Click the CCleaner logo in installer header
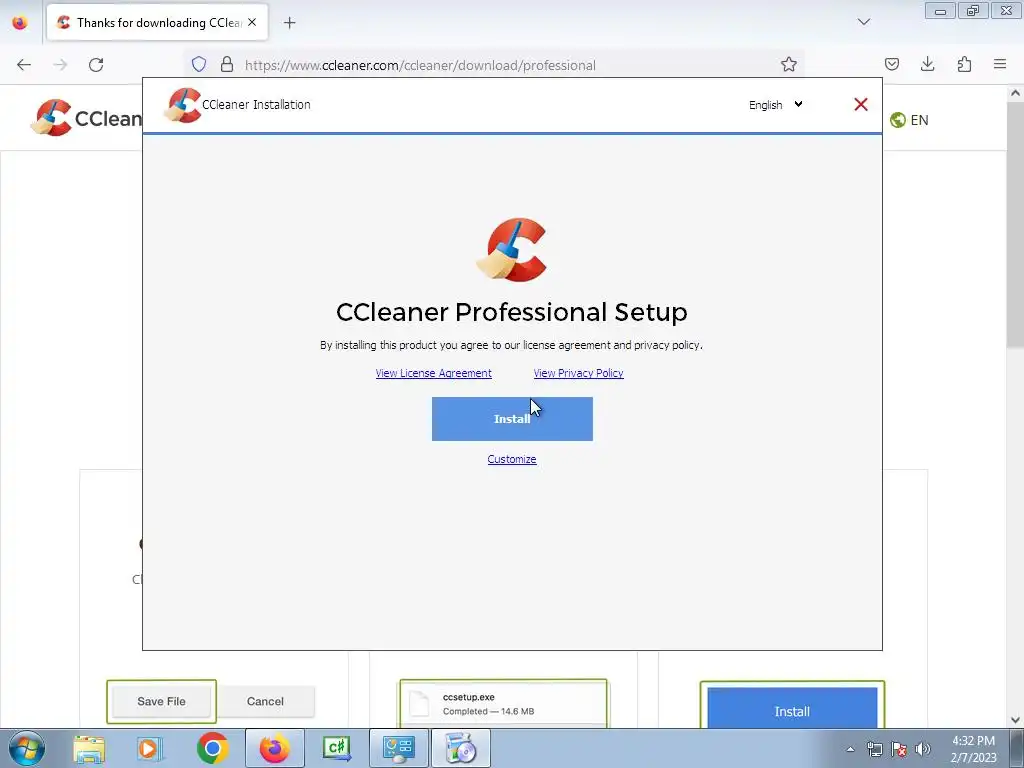Viewport: 1024px width, 768px height. coord(182,105)
